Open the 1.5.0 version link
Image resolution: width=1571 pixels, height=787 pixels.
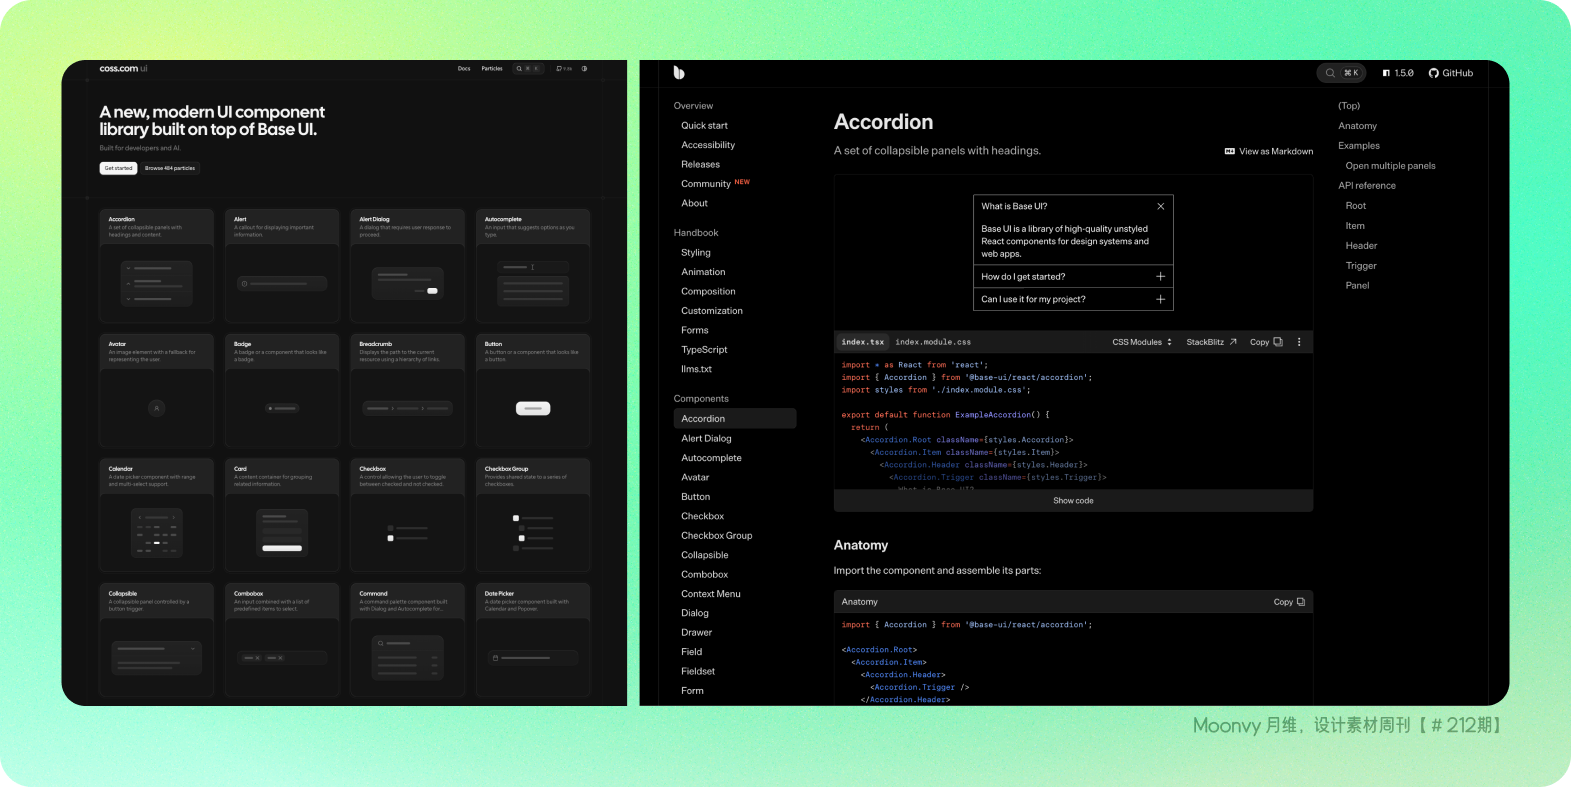pyautogui.click(x=1398, y=73)
